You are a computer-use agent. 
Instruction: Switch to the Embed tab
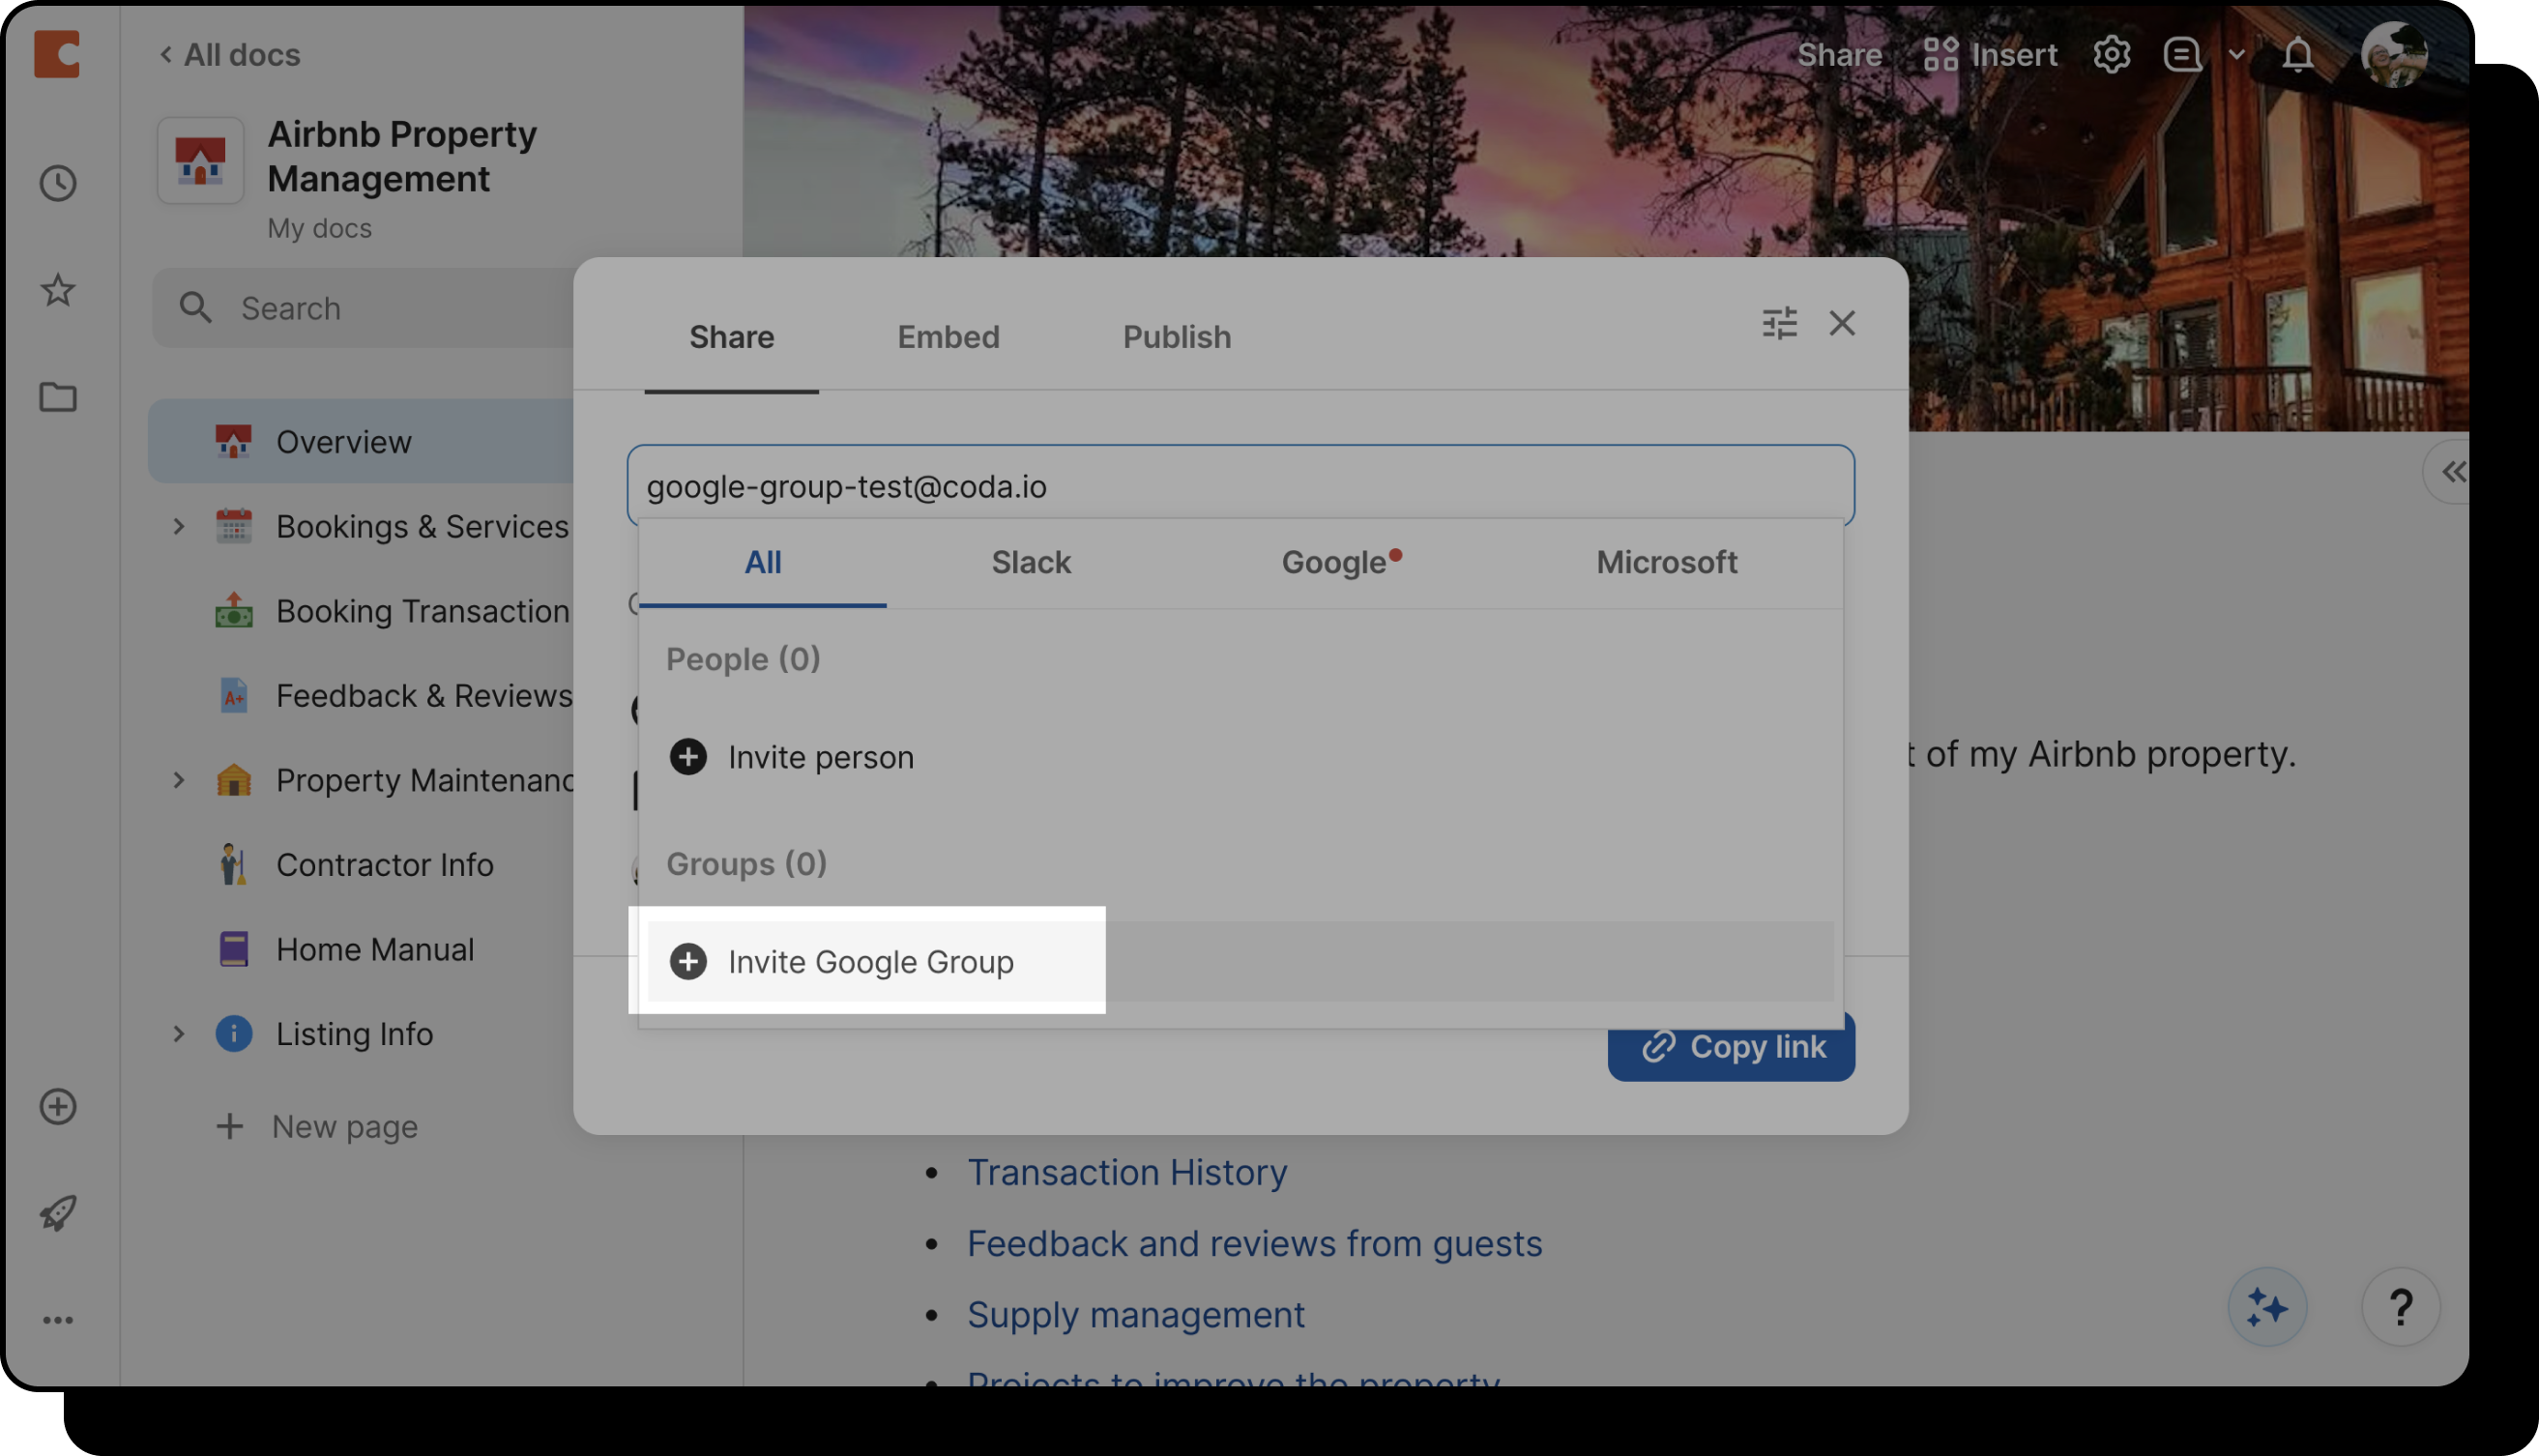[x=948, y=337]
